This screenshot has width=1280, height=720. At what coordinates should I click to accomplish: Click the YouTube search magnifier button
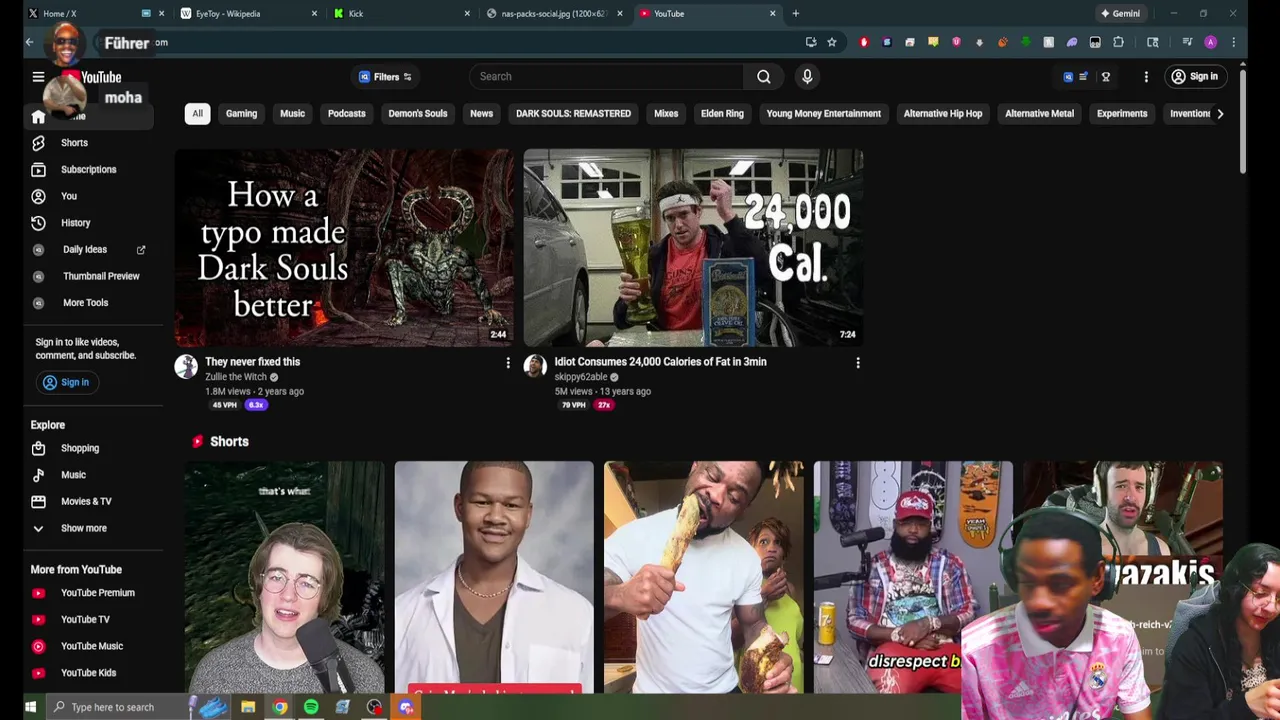pos(764,76)
